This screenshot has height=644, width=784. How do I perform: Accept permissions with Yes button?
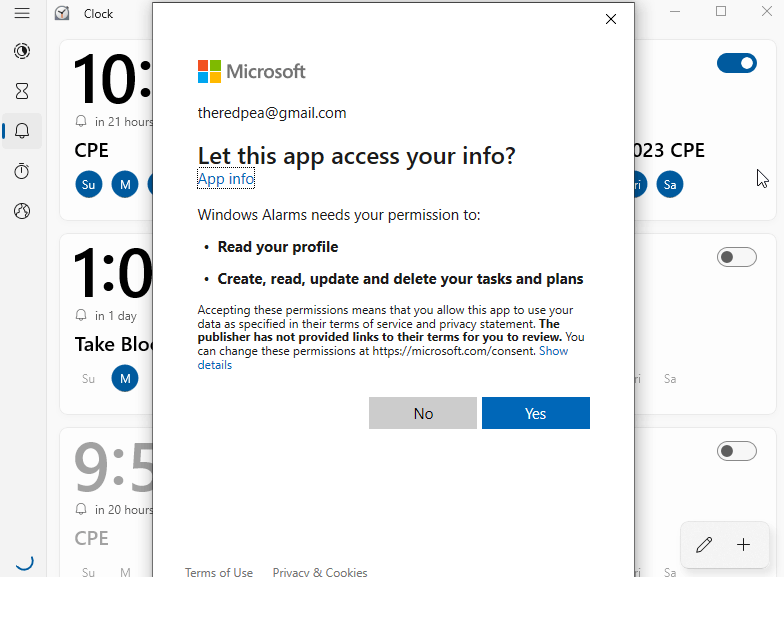tap(536, 413)
